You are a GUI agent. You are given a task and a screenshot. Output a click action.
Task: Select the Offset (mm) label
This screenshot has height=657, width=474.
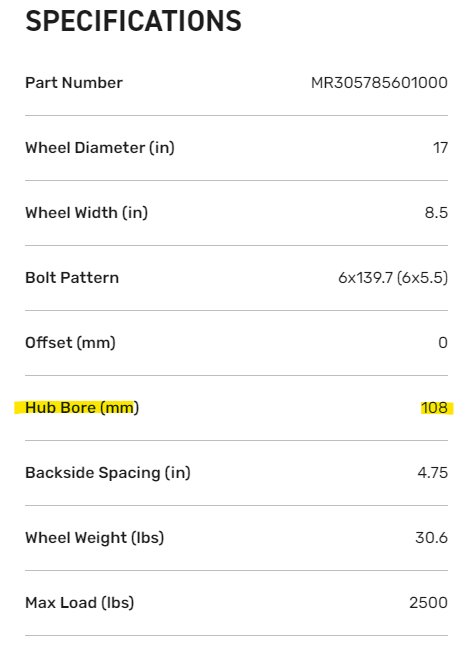click(x=70, y=343)
